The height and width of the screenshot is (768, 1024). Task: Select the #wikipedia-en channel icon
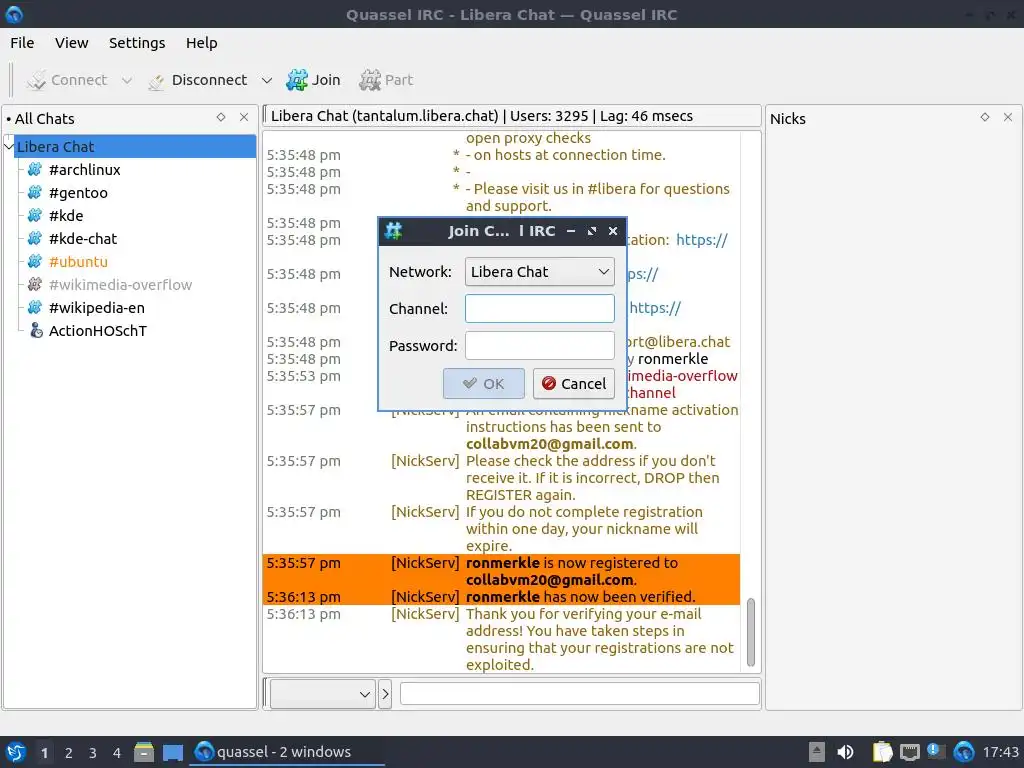click(35, 308)
